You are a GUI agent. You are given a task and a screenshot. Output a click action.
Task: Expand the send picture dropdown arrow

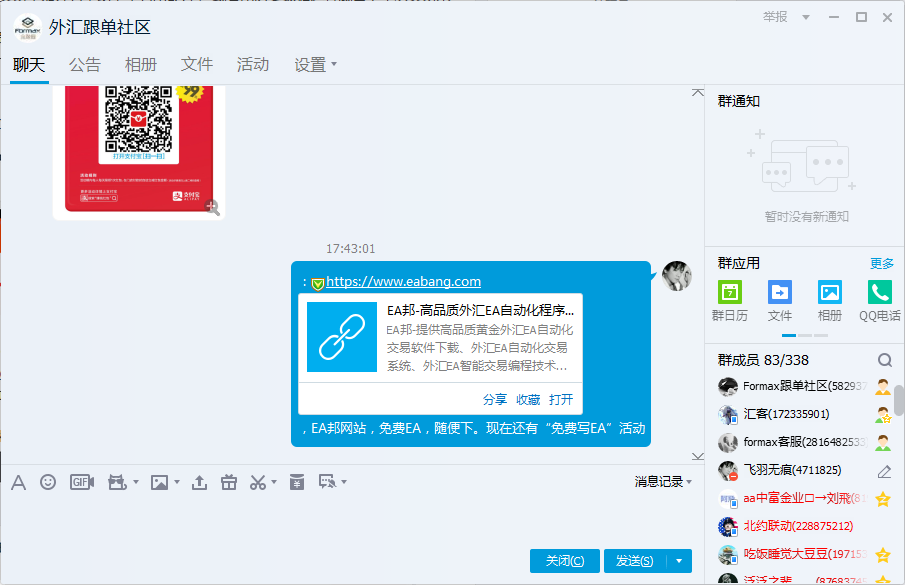pyautogui.click(x=177, y=482)
